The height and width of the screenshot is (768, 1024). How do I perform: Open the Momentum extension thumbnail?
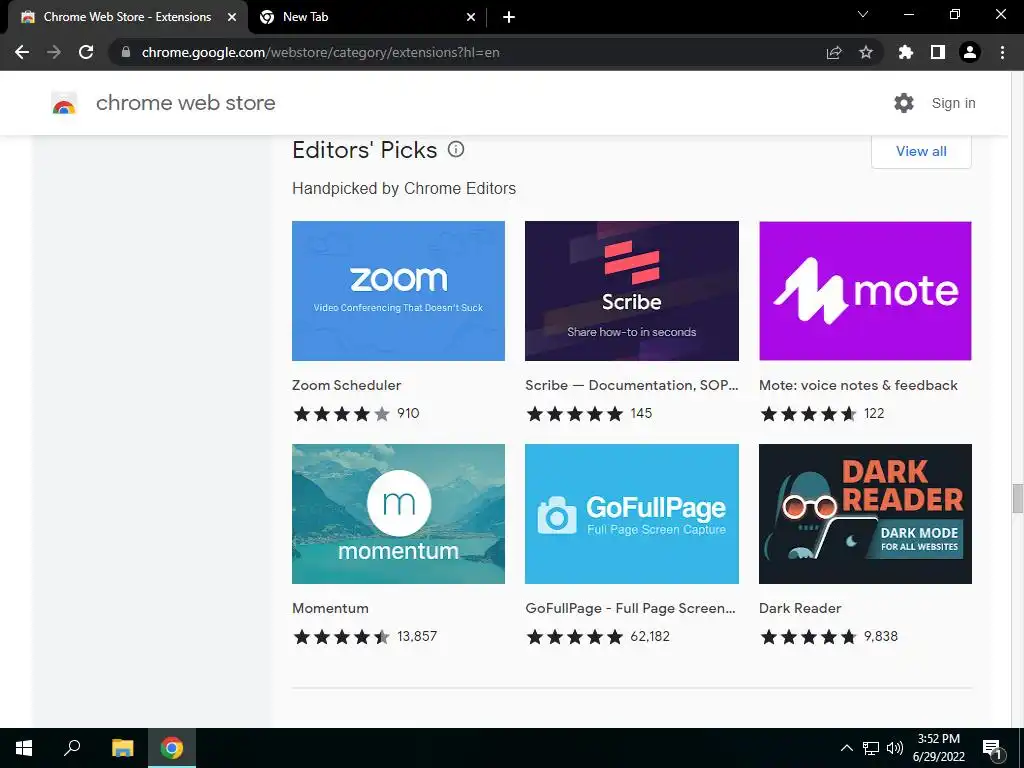(398, 514)
